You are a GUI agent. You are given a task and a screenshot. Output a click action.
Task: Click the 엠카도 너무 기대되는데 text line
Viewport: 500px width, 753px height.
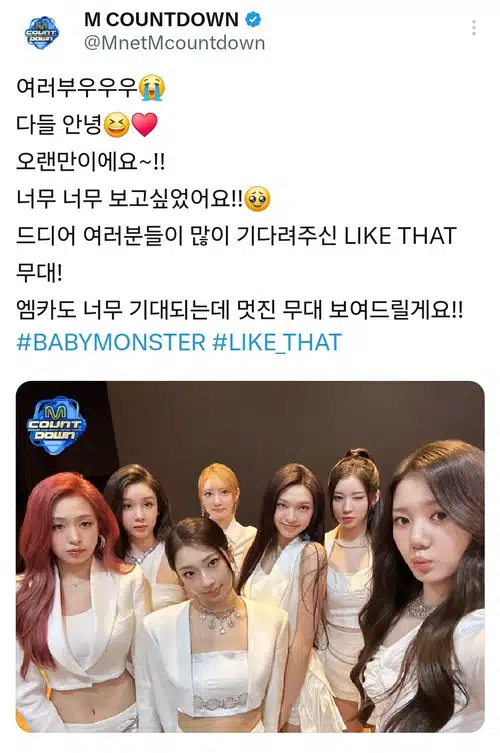pos(240,310)
